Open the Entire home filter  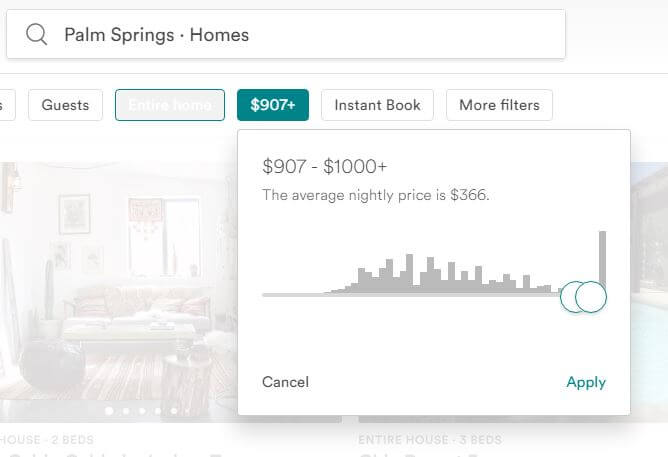[170, 105]
